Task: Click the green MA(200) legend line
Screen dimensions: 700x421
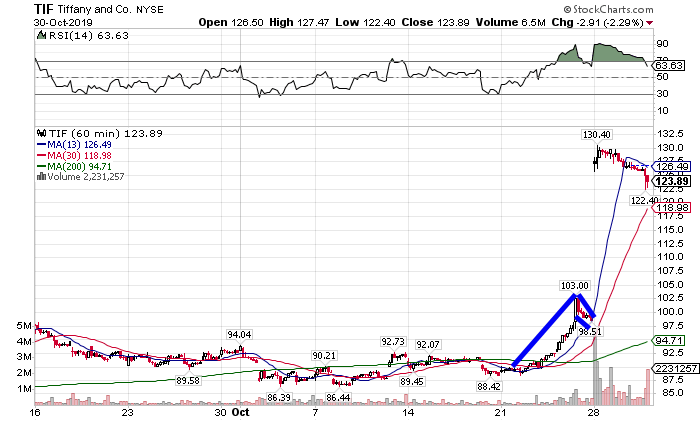Action: click(42, 167)
